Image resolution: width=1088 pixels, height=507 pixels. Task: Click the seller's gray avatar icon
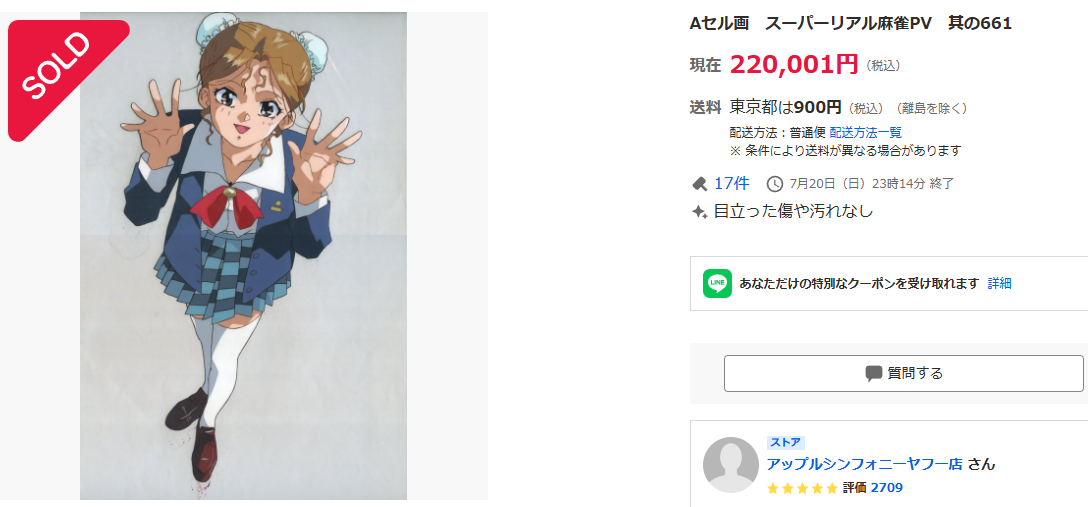click(x=731, y=465)
